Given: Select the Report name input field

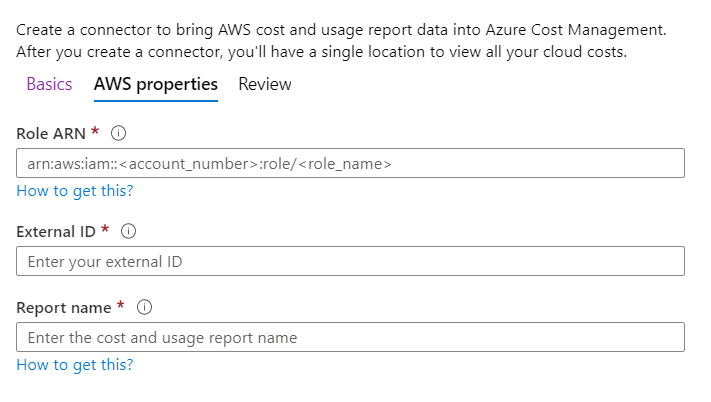Looking at the screenshot, I should (x=351, y=337).
